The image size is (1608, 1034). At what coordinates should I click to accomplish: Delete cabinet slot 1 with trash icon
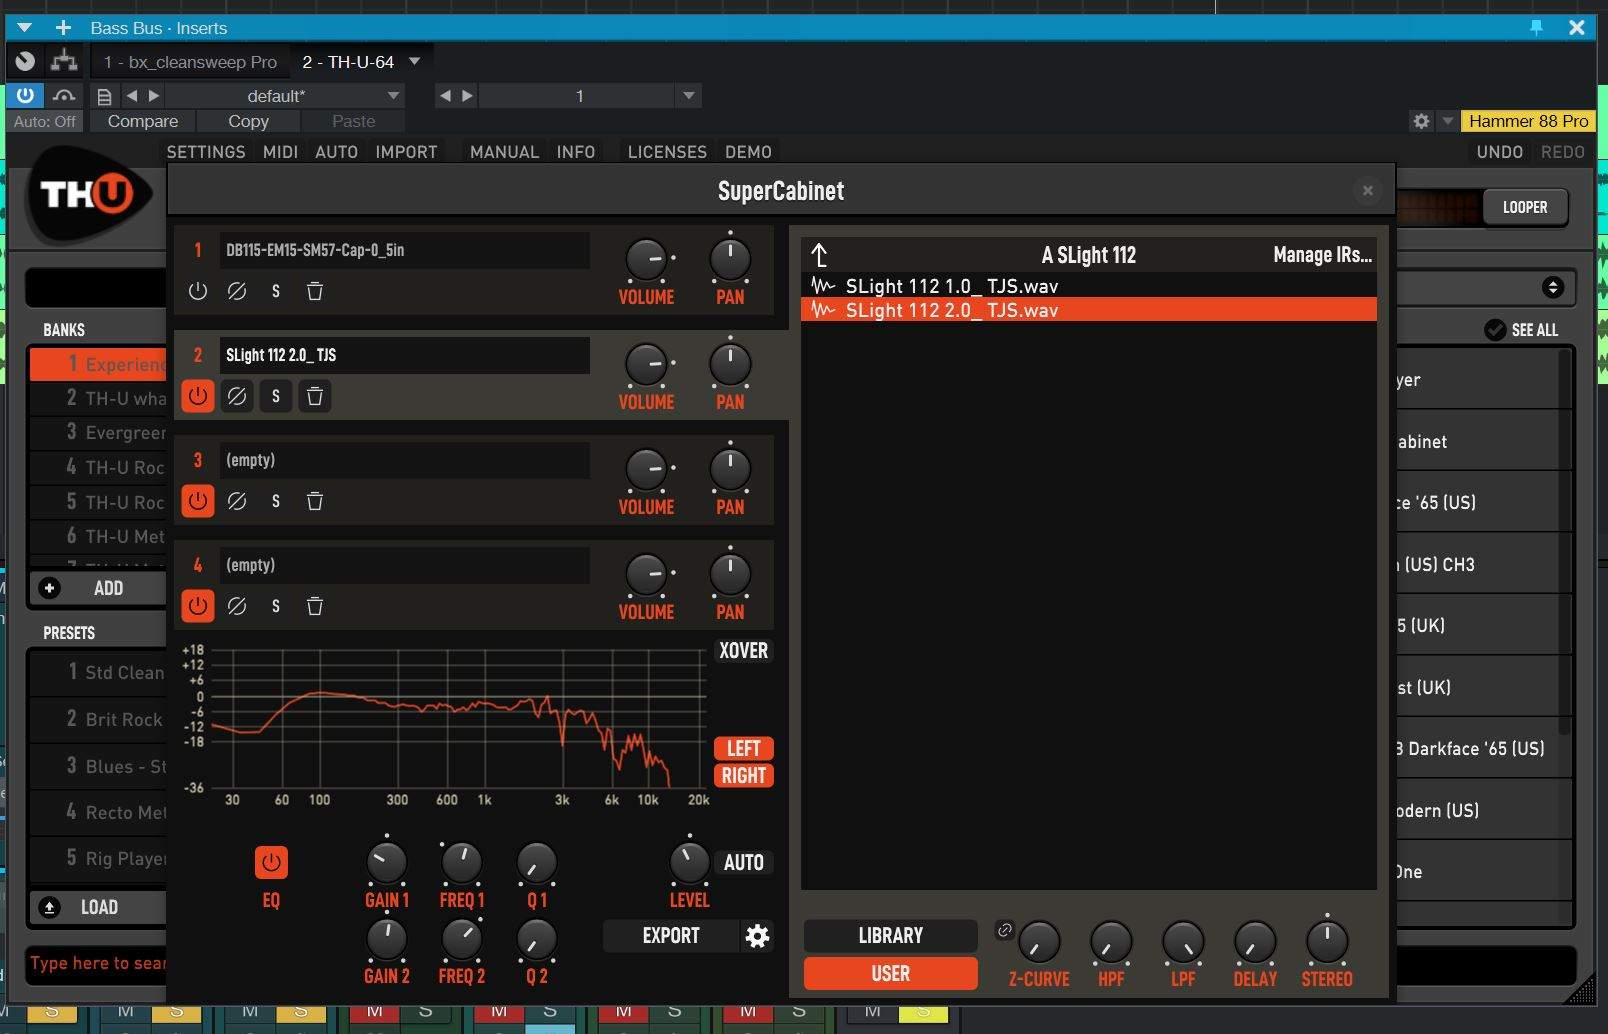(x=314, y=291)
